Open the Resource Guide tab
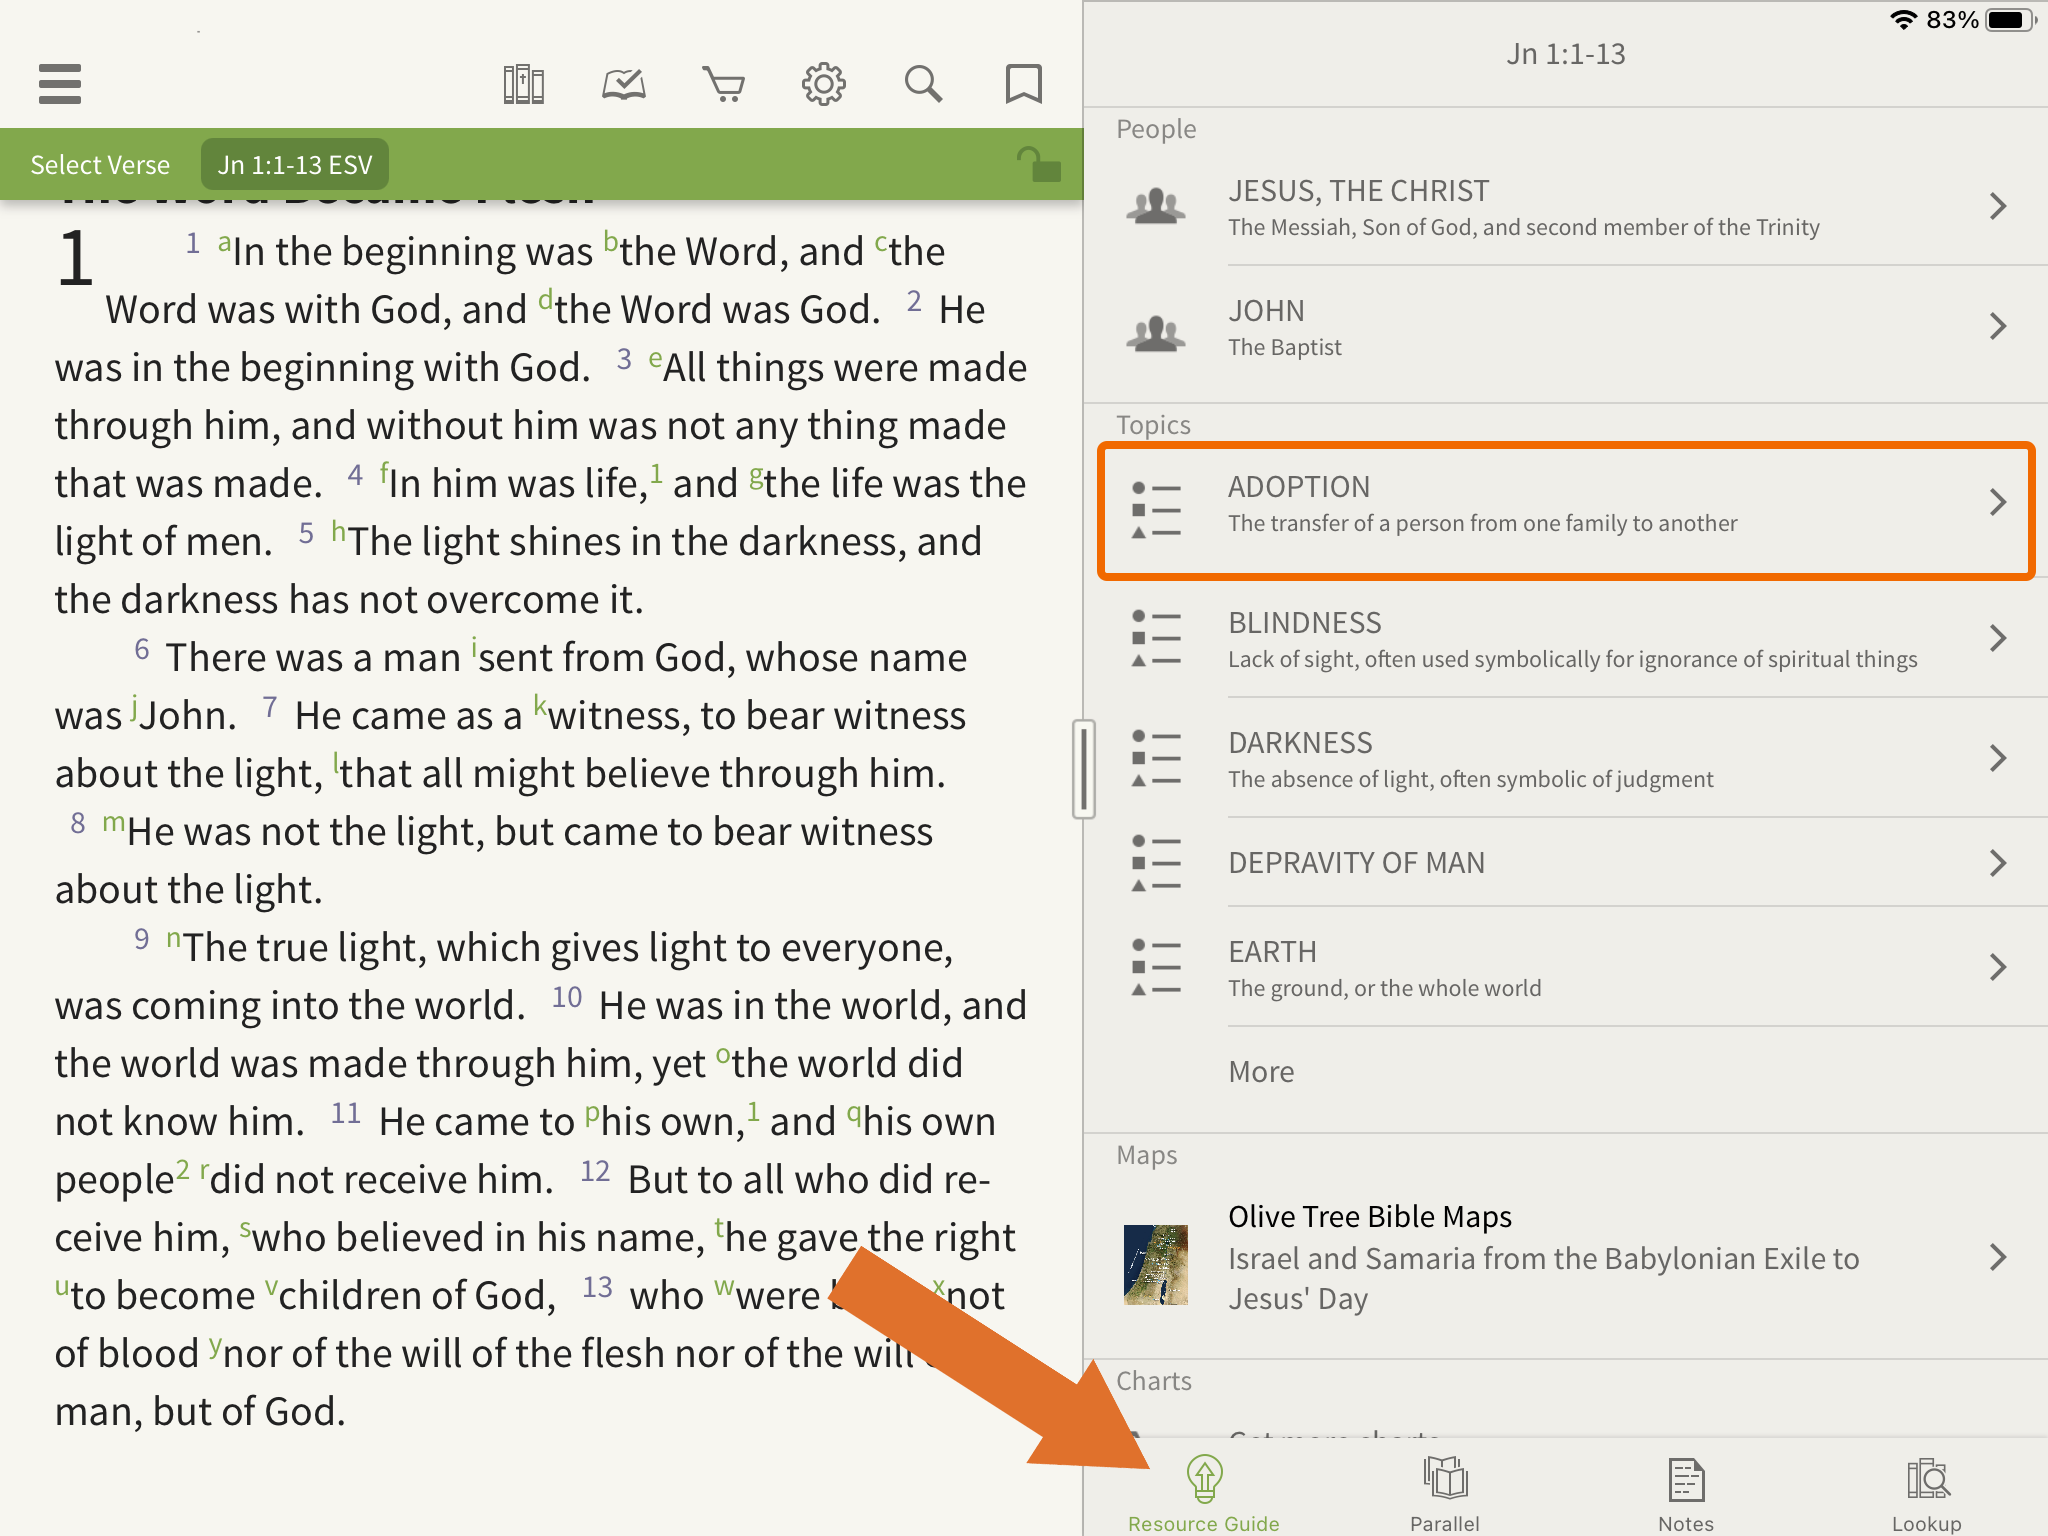Image resolution: width=2048 pixels, height=1536 pixels. [x=1204, y=1494]
